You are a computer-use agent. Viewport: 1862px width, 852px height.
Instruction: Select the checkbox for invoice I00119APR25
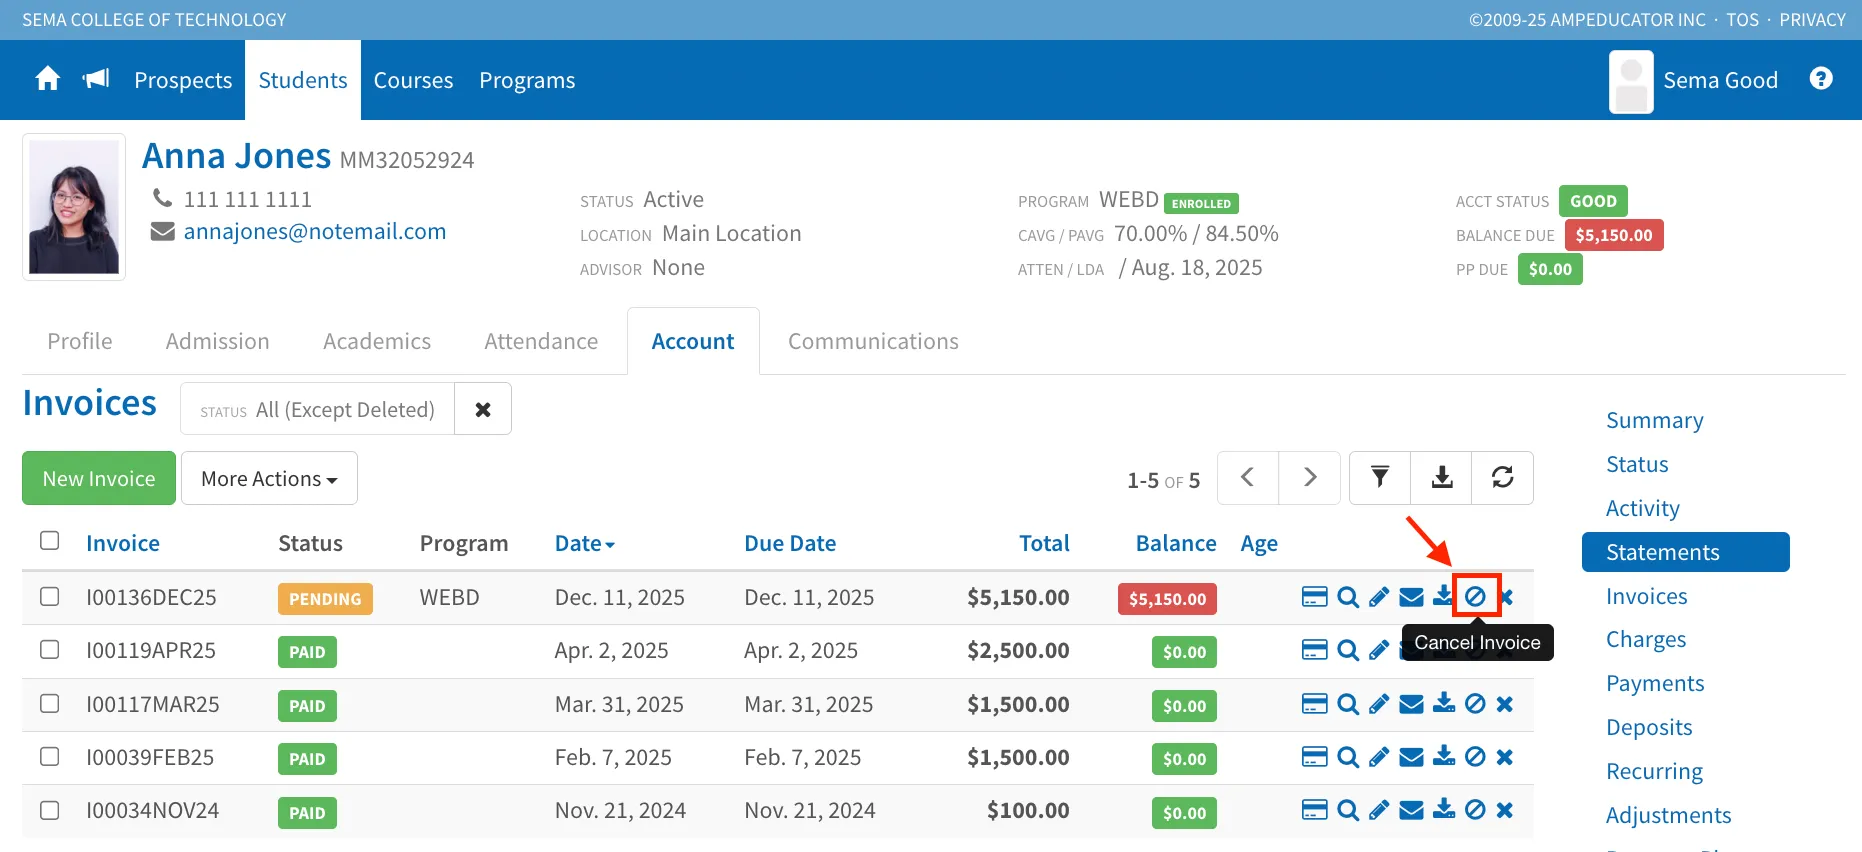[x=50, y=650]
